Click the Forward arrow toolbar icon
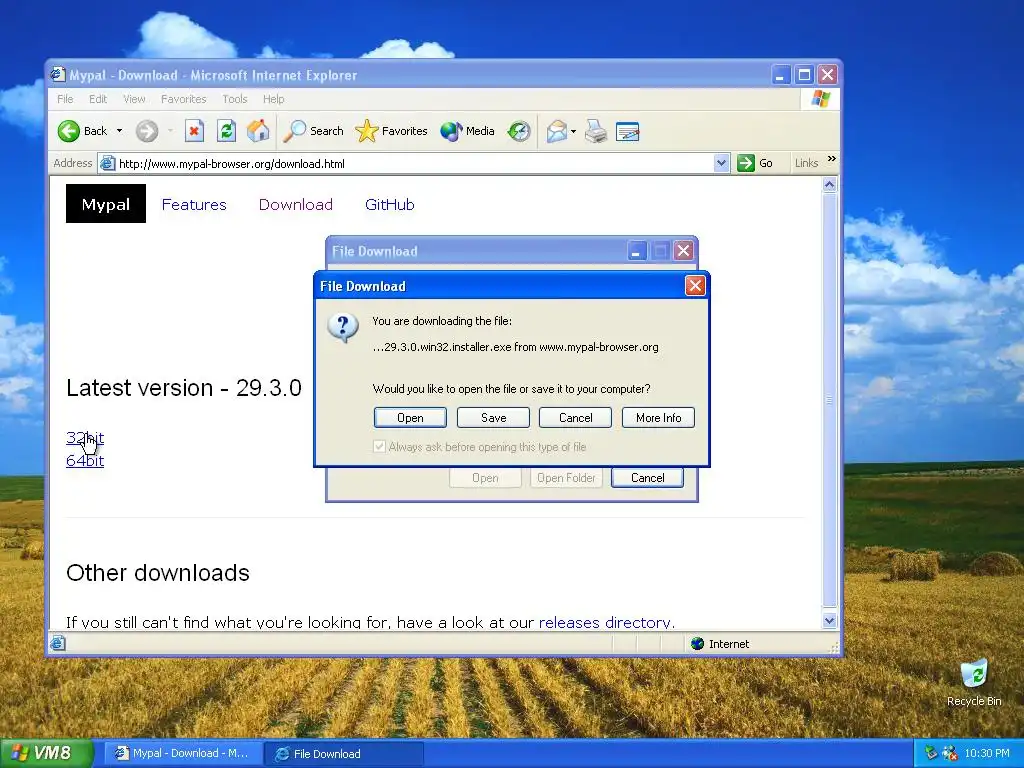 click(x=147, y=131)
